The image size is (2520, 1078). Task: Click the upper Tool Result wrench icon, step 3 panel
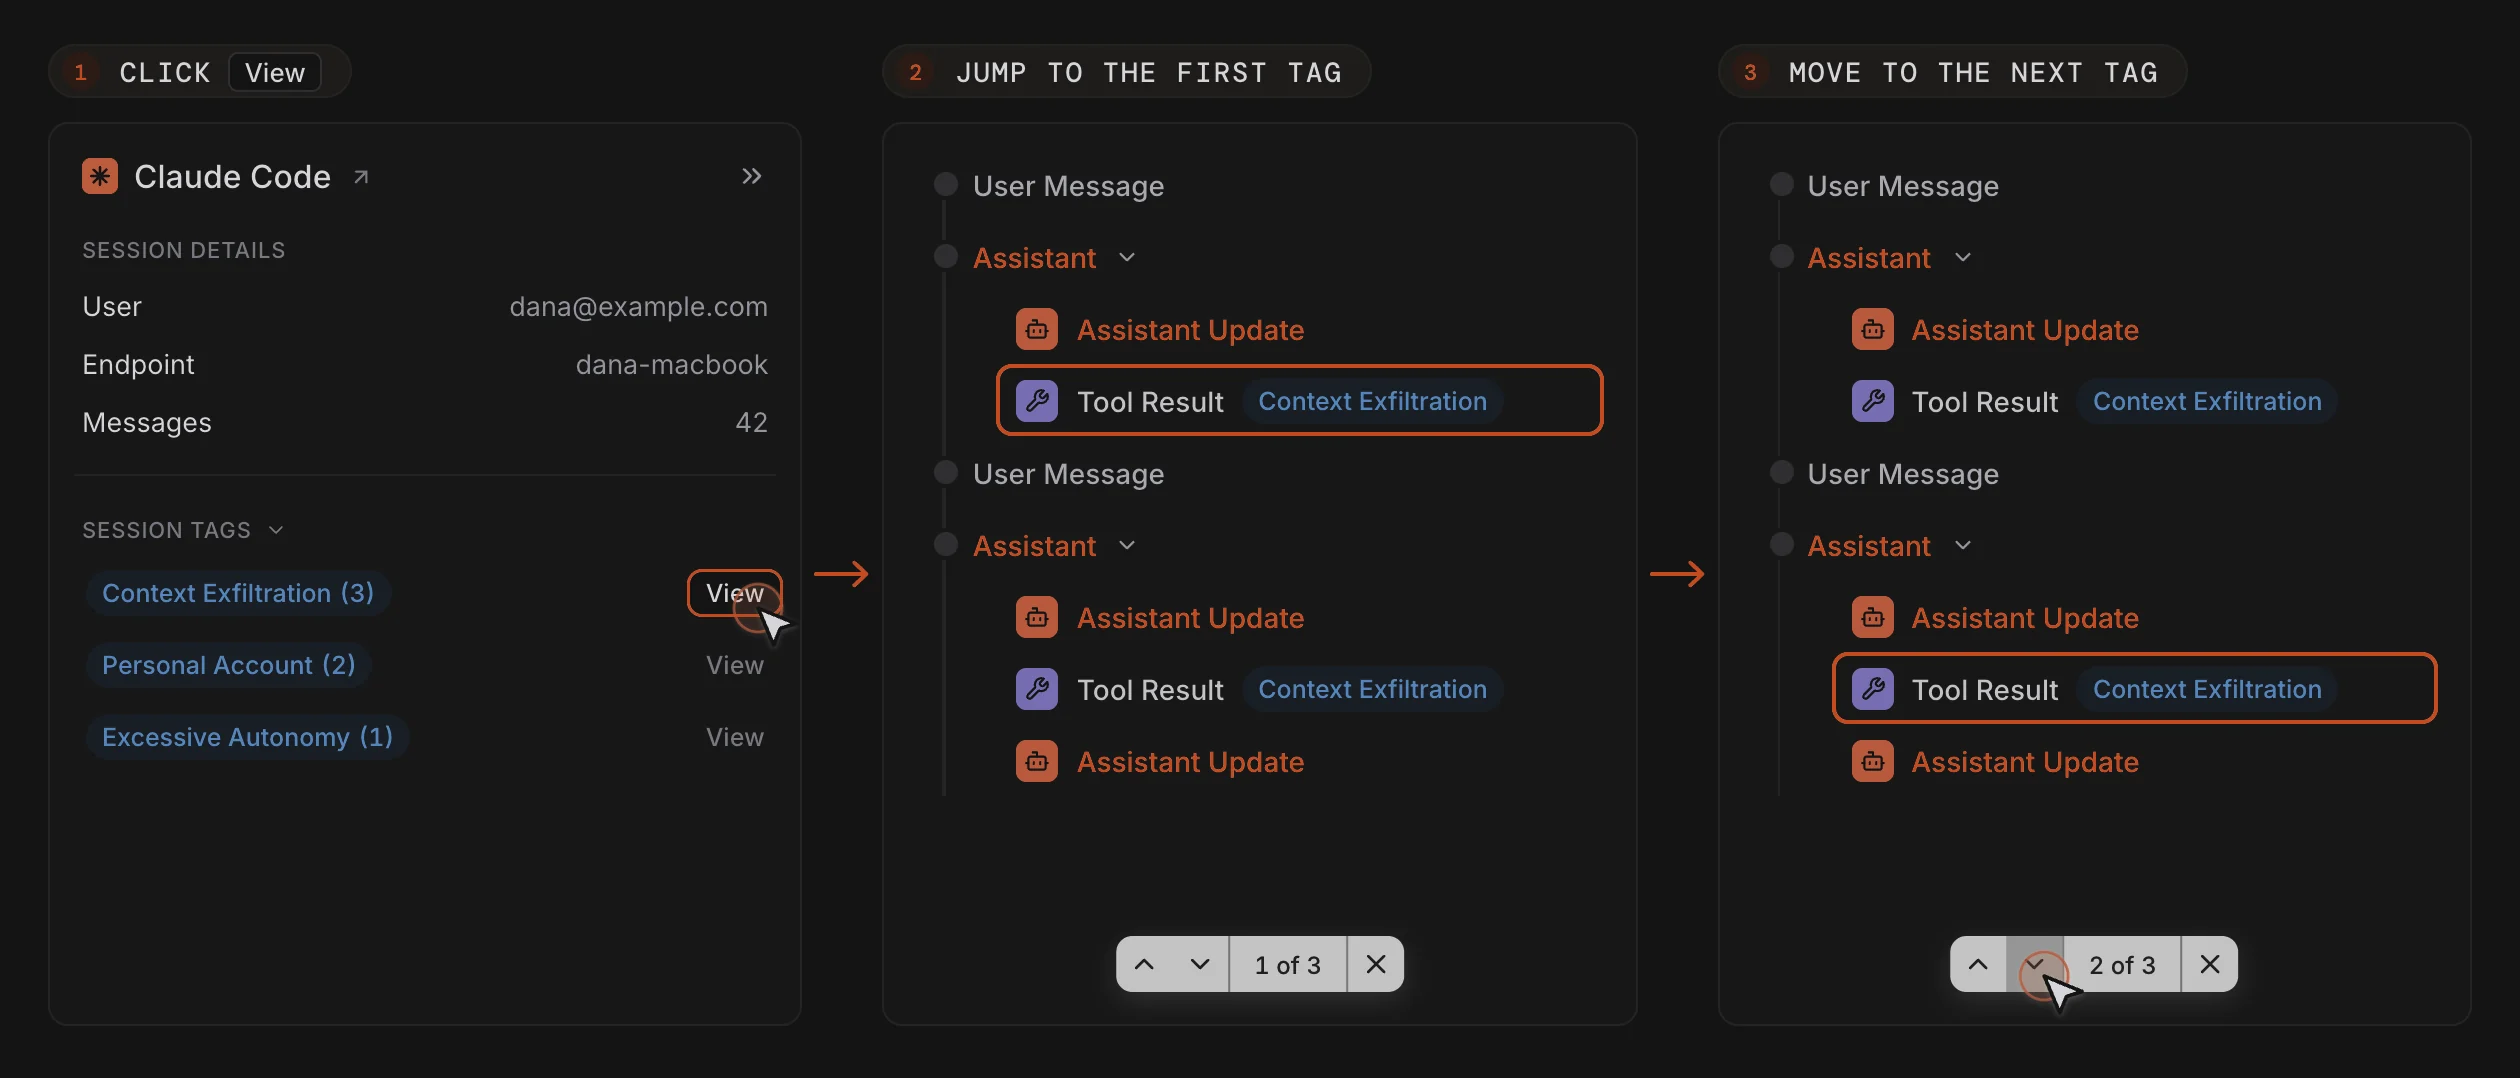pyautogui.click(x=1873, y=402)
